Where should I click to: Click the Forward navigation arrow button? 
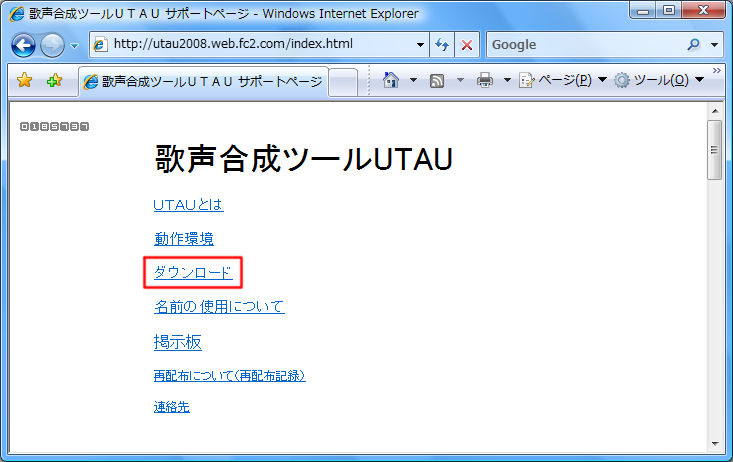click(52, 45)
